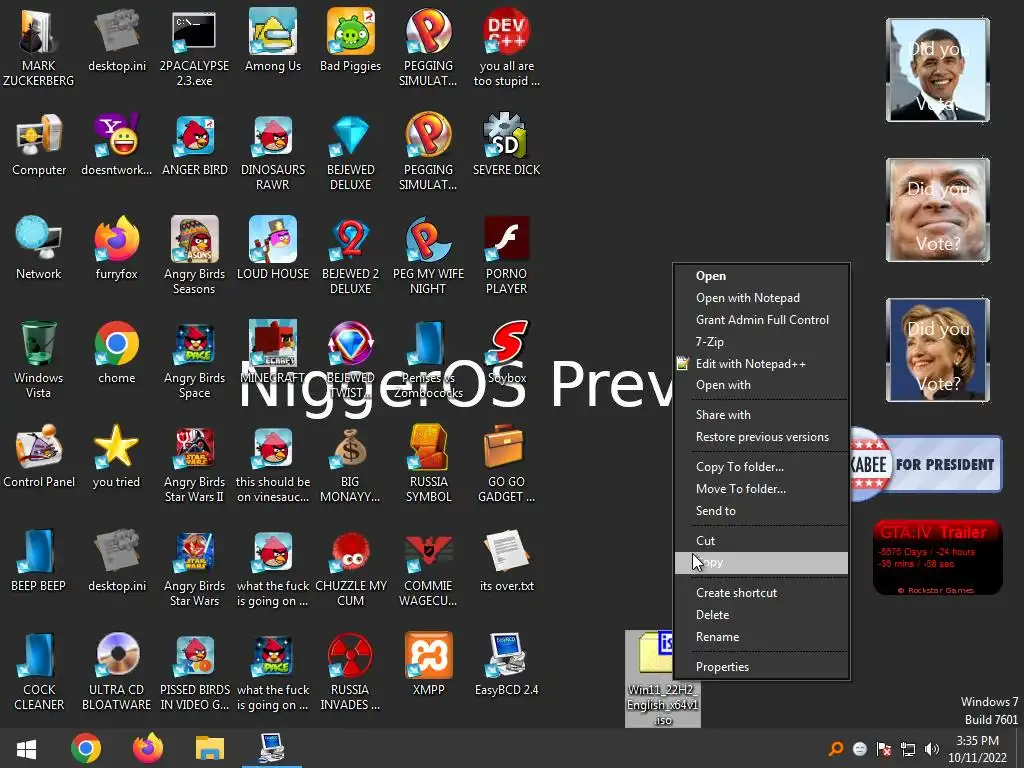This screenshot has height=768, width=1024.
Task: Expand the Open with submenu
Action: coord(761,385)
